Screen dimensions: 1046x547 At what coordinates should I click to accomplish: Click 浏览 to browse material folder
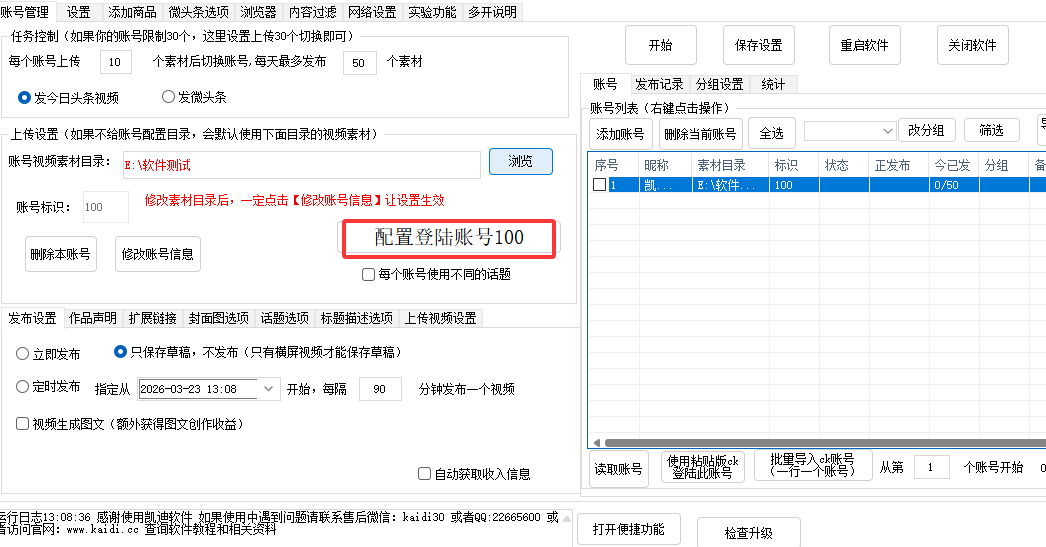point(520,162)
